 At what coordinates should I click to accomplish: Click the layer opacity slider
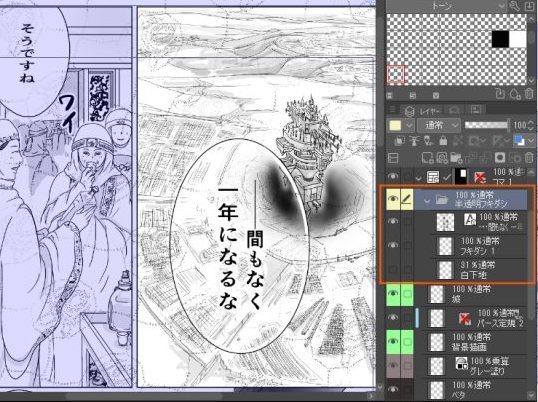486,125
